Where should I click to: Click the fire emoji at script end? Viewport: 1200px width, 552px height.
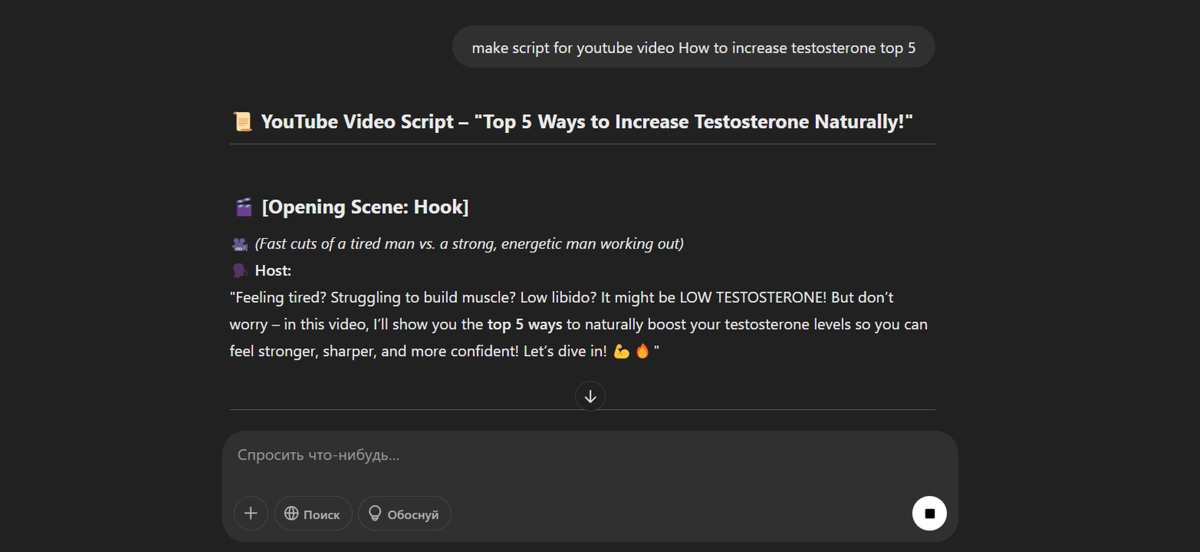pos(642,352)
